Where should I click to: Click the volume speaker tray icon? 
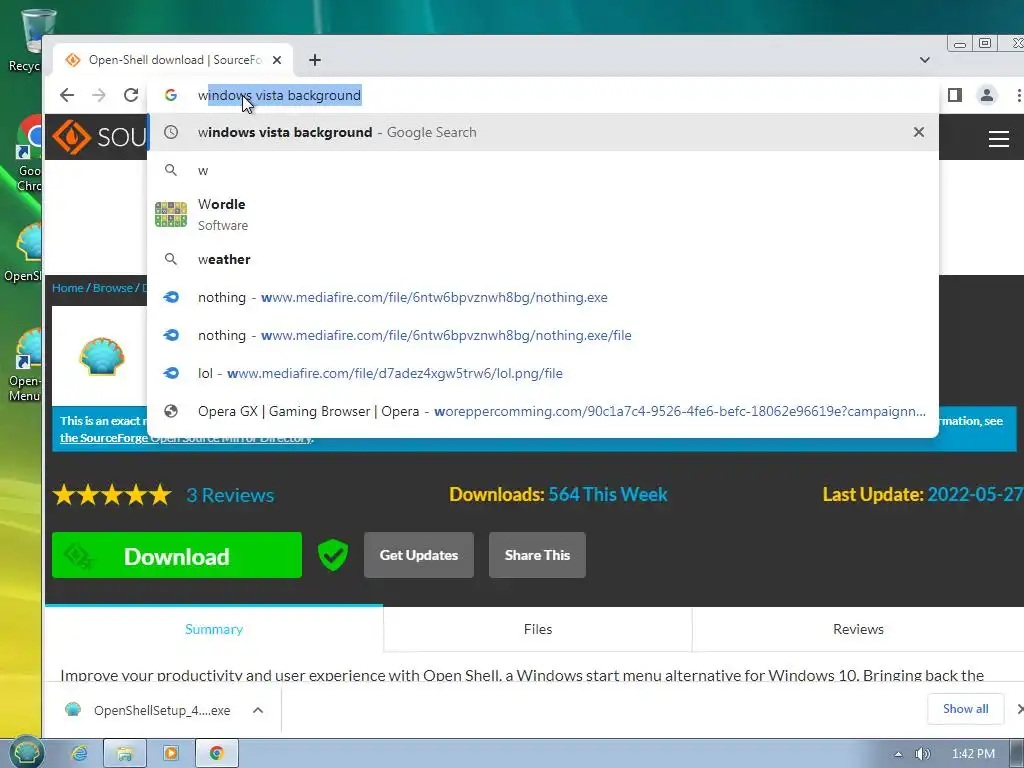click(x=921, y=754)
